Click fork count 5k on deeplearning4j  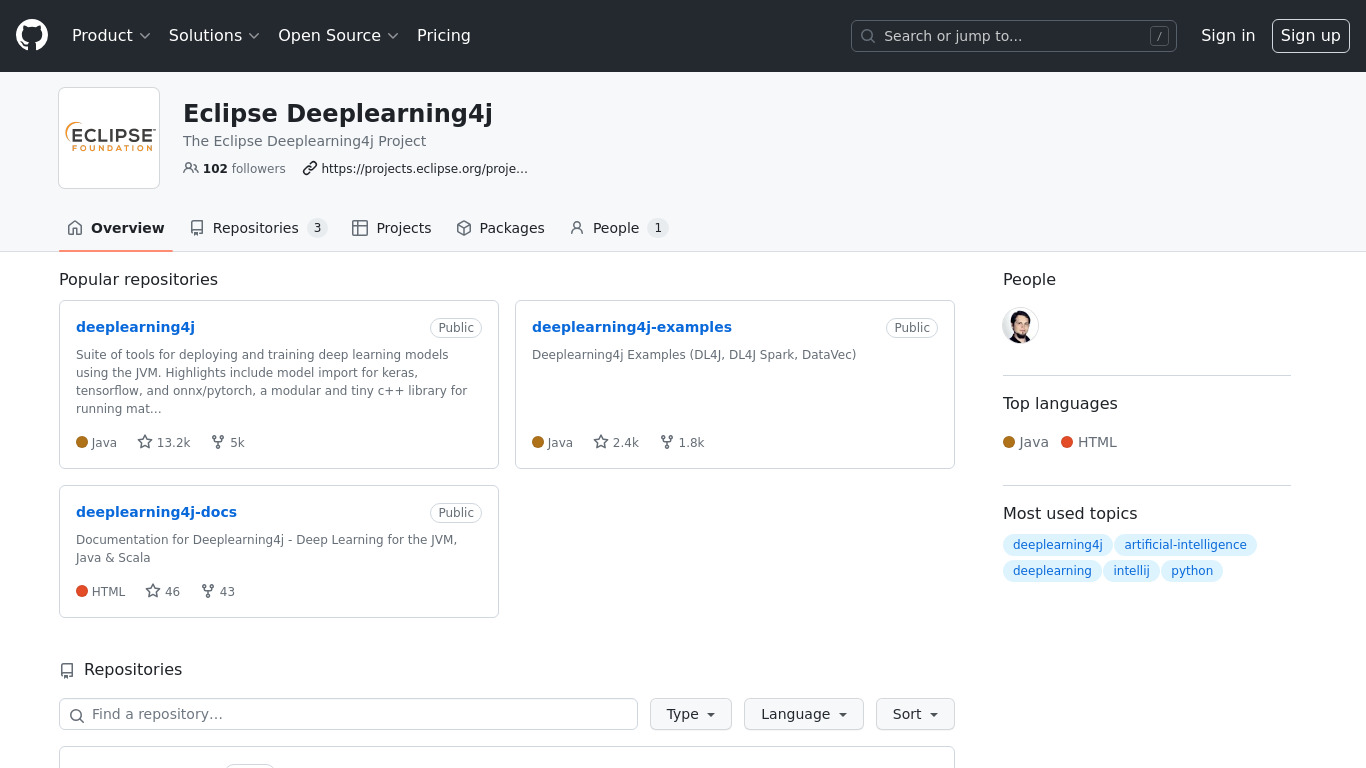[x=228, y=442]
